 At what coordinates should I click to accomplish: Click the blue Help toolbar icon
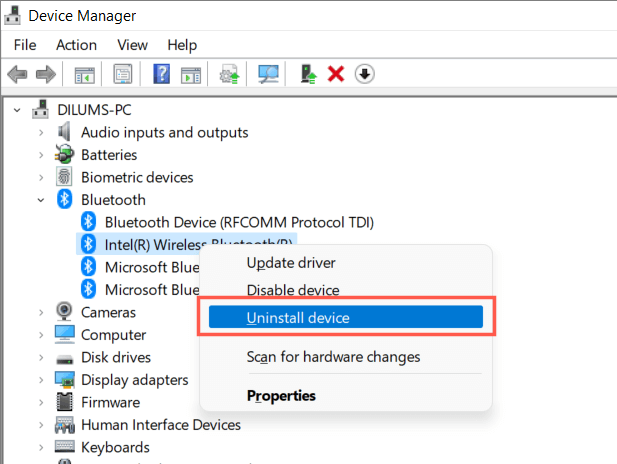[161, 75]
